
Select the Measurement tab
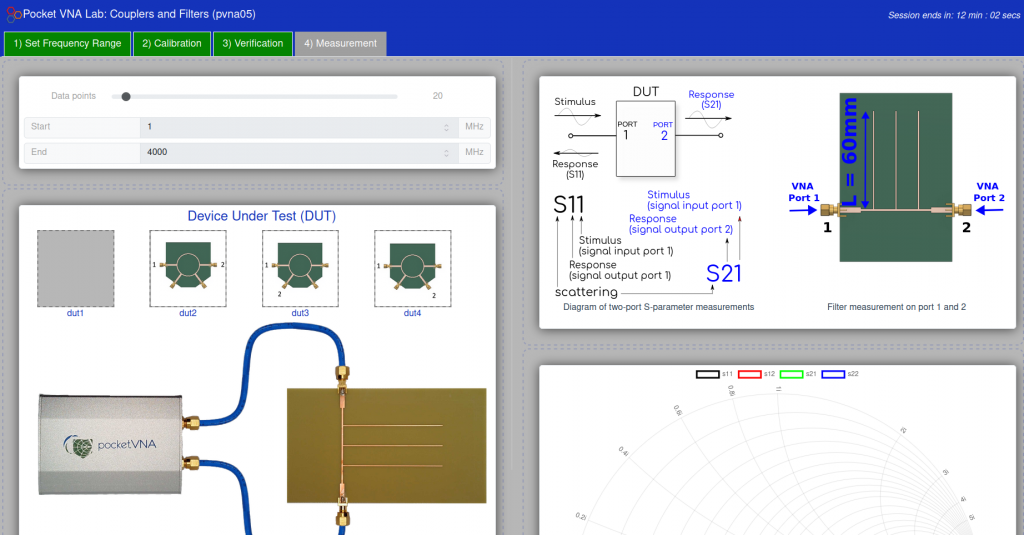pos(340,44)
